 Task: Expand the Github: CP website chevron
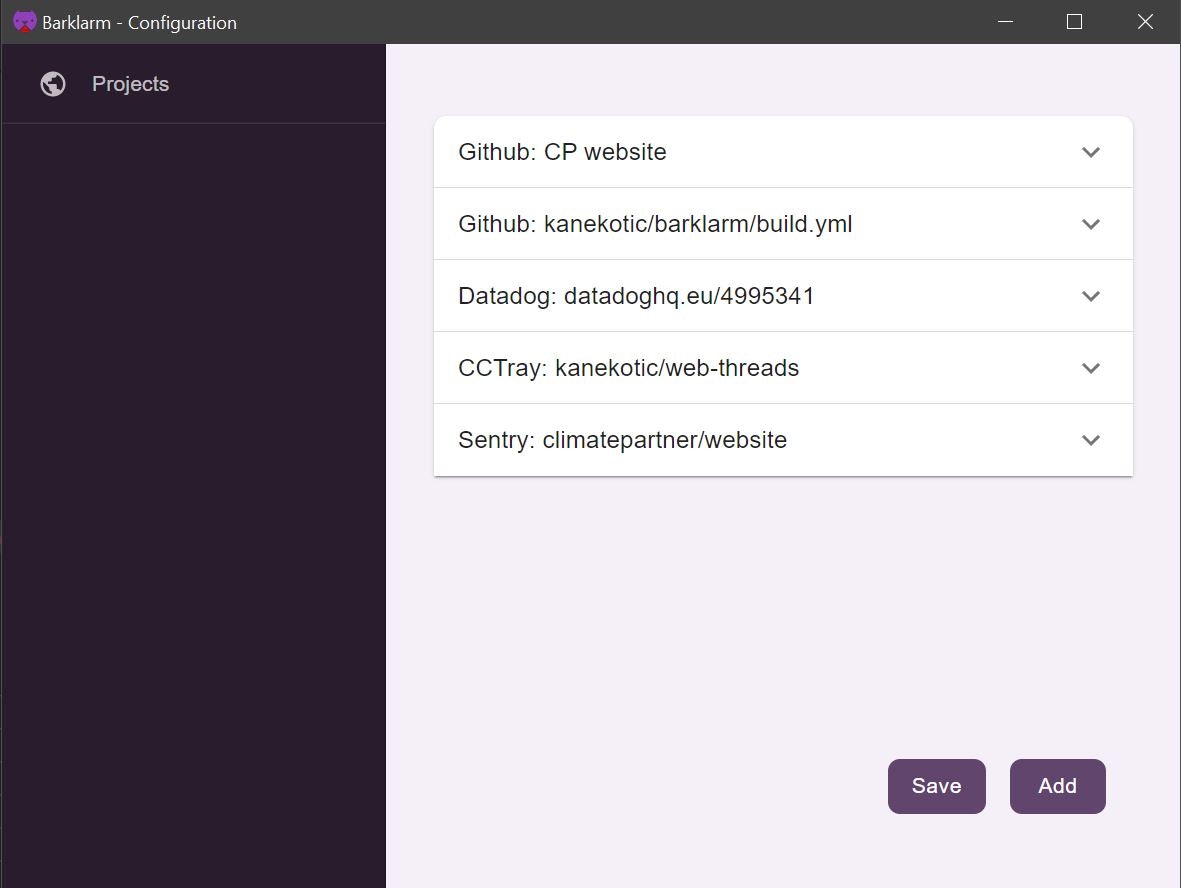[x=1091, y=152]
